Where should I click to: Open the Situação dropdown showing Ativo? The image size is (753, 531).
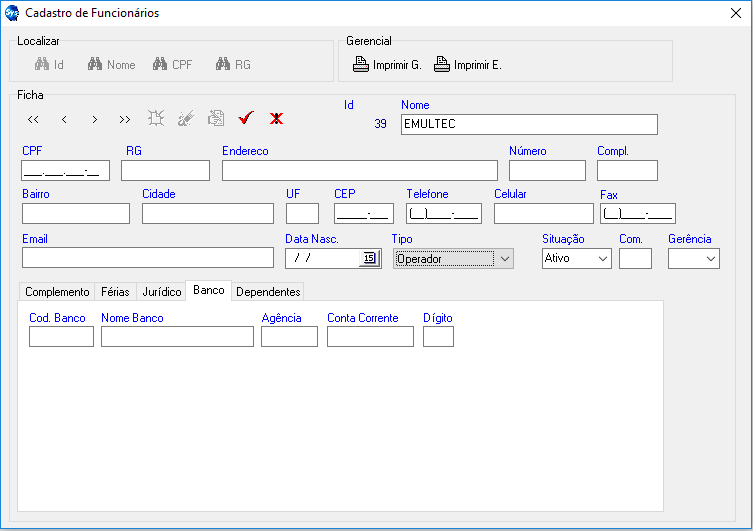pos(602,258)
